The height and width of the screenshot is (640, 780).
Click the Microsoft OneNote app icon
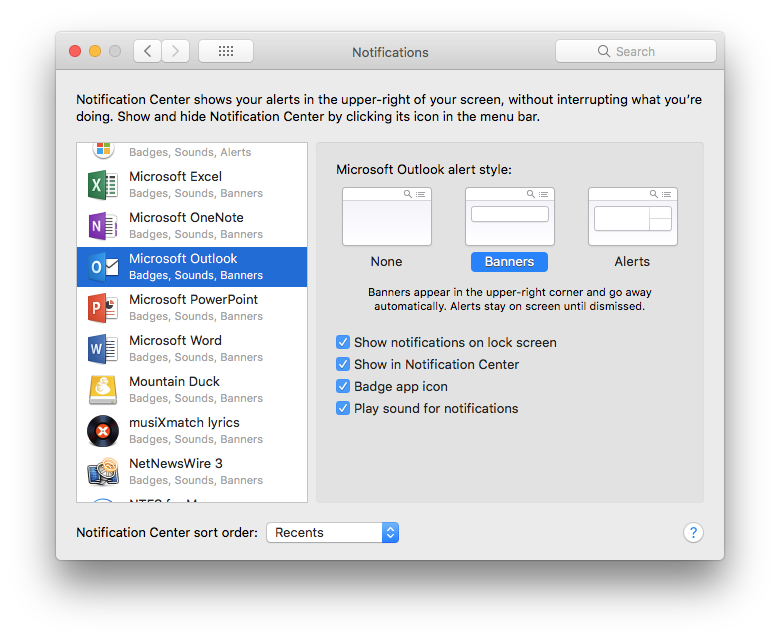pyautogui.click(x=102, y=226)
